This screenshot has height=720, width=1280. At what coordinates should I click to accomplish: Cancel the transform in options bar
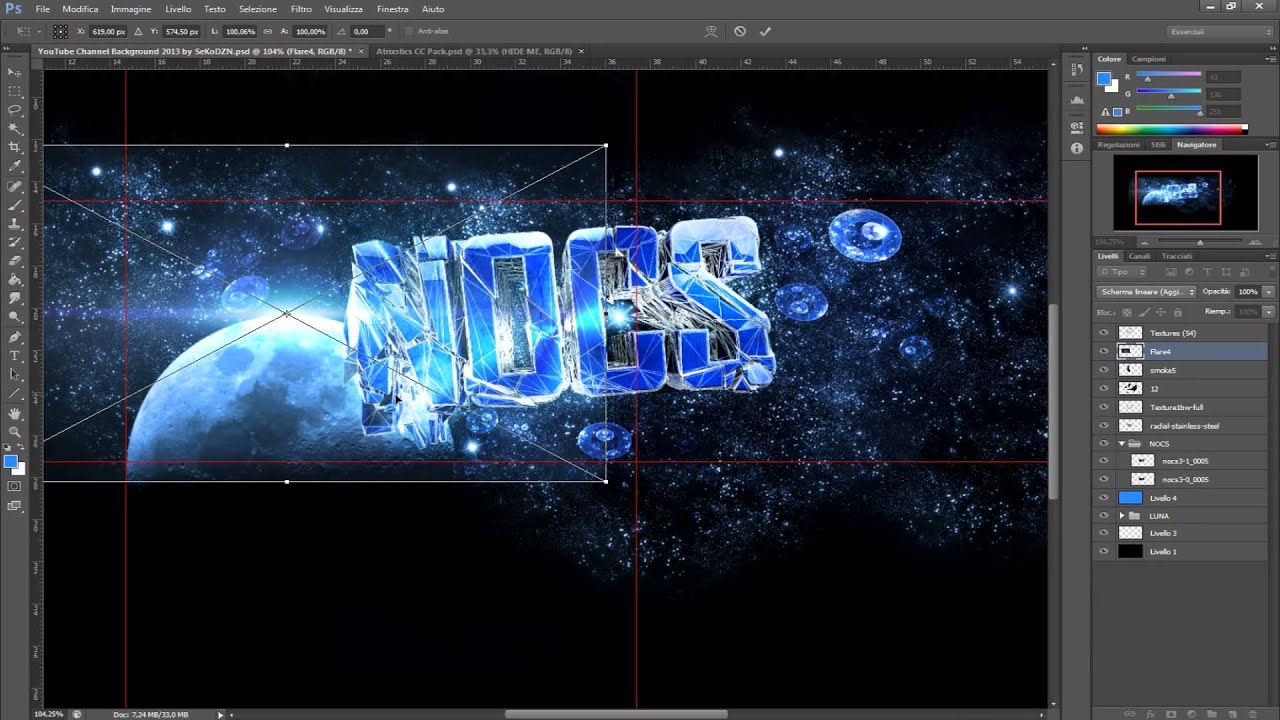coord(740,31)
